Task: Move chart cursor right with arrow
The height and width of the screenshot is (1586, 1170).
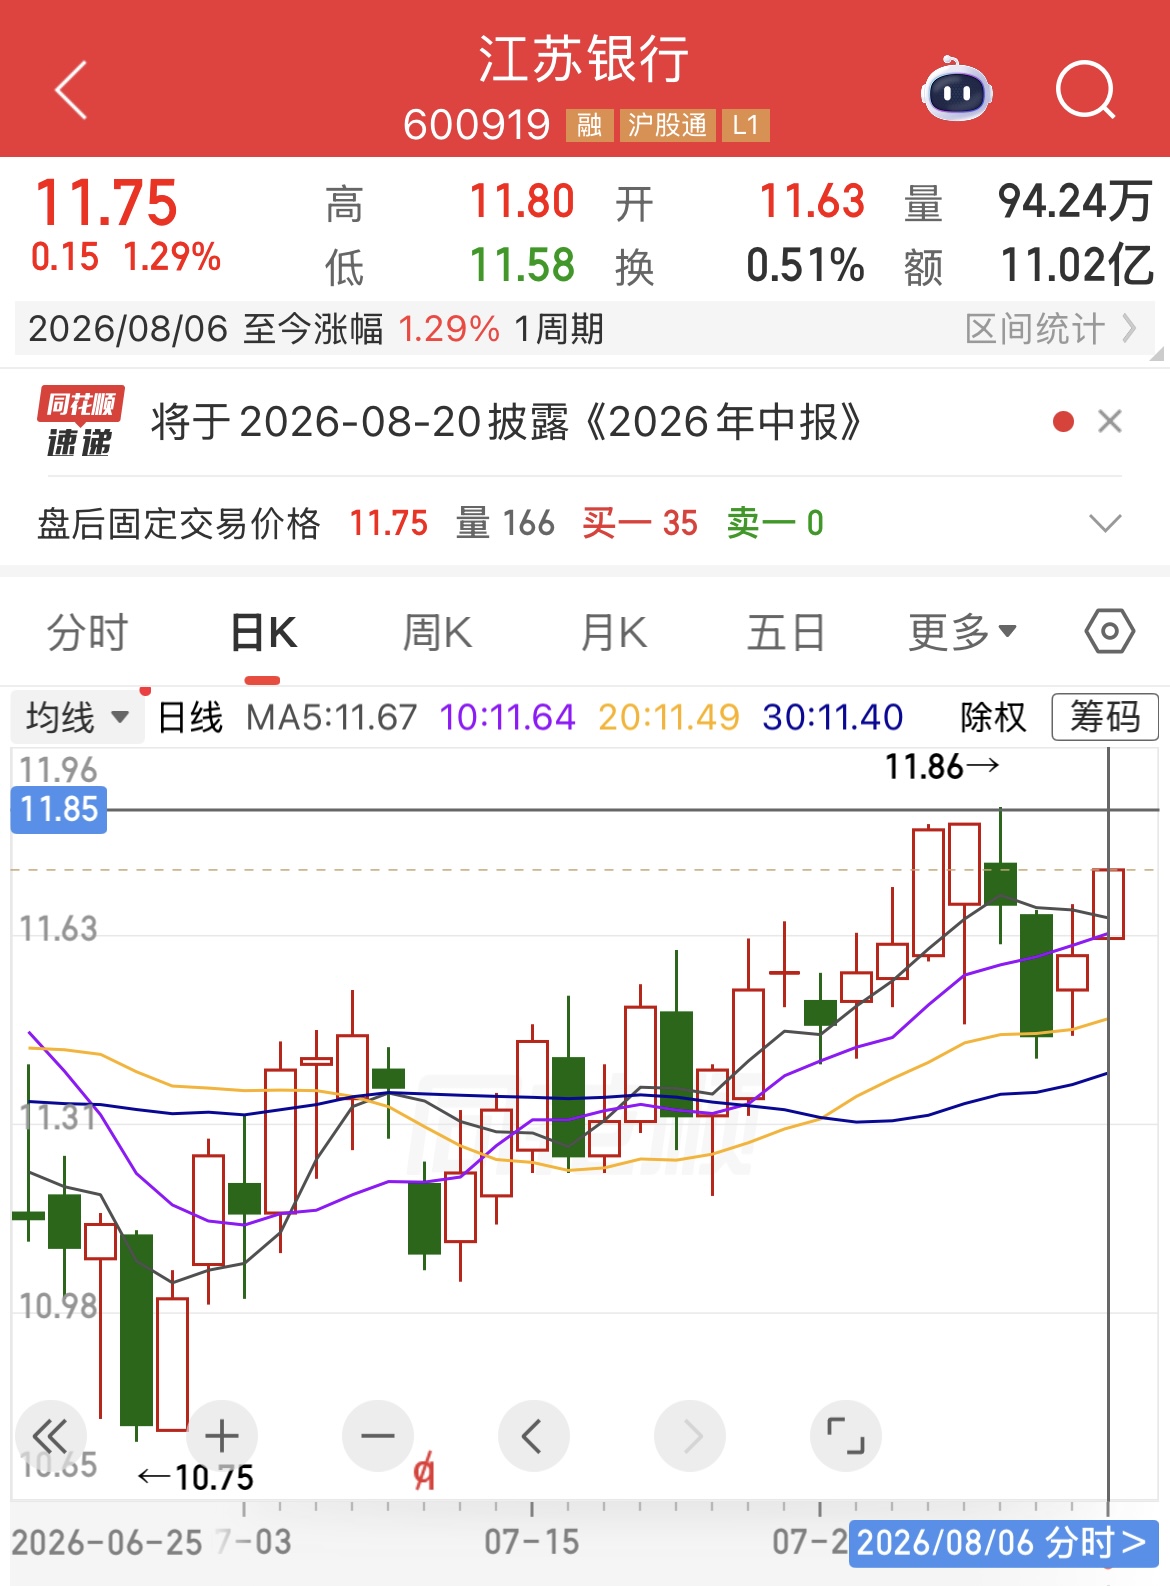Action: click(690, 1437)
